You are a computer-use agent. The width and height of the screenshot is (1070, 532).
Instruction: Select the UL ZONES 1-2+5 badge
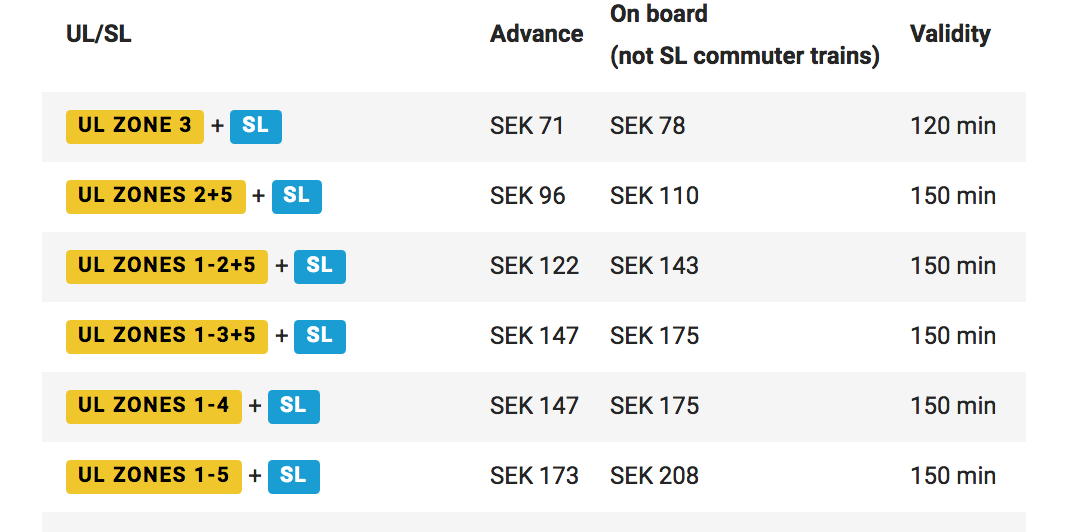(x=167, y=266)
